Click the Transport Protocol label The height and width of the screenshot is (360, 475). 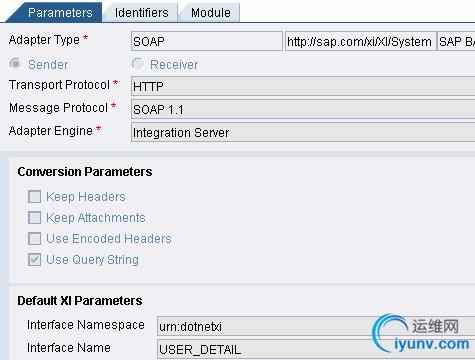point(59,85)
